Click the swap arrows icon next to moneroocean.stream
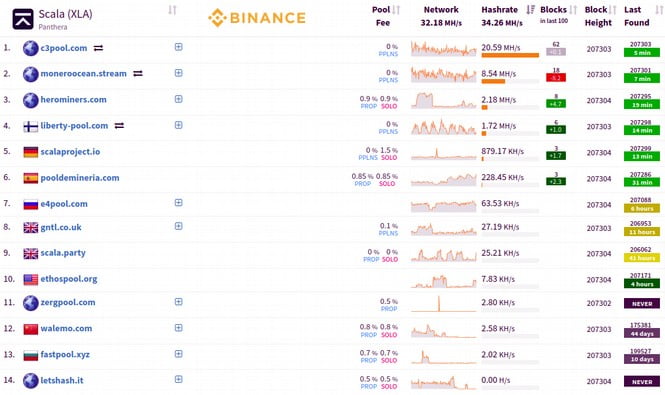The image size is (665, 395). (138, 73)
